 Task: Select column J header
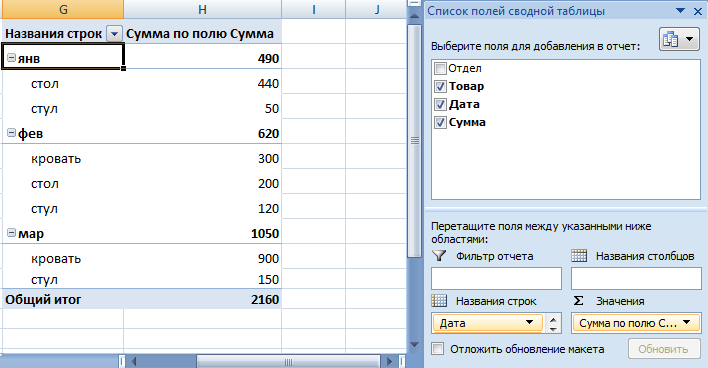pos(376,9)
